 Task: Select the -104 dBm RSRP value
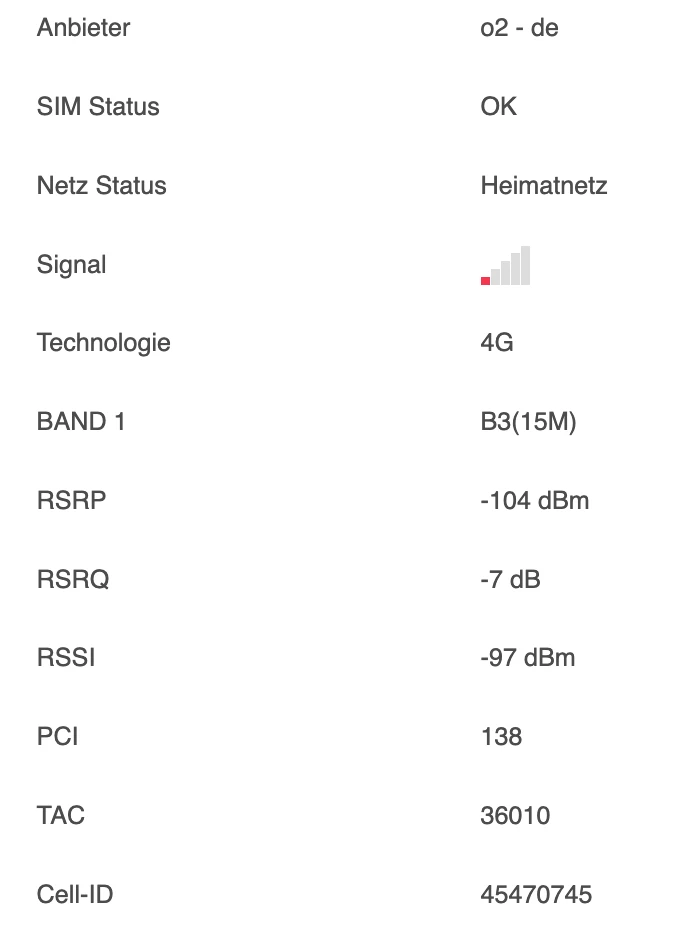pyautogui.click(x=535, y=501)
